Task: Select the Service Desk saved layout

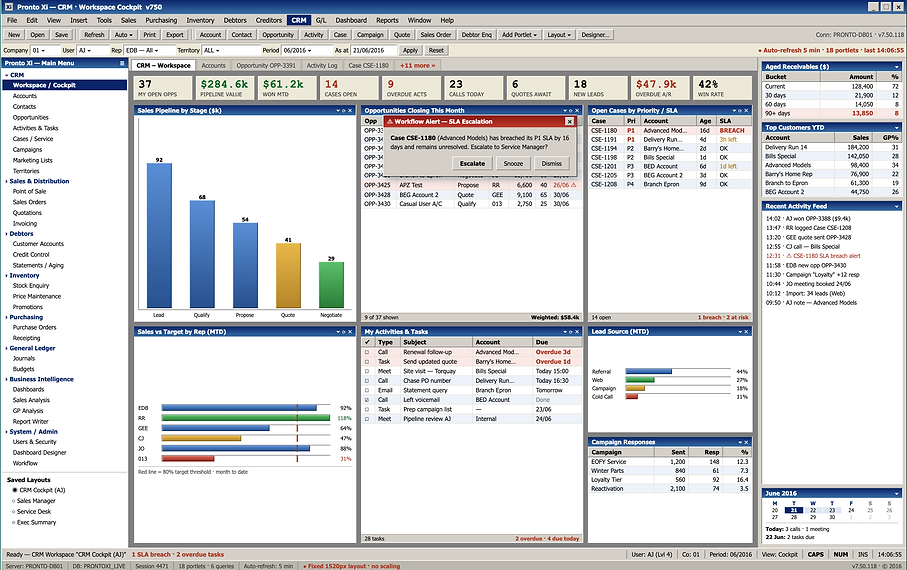Action: [x=31, y=512]
